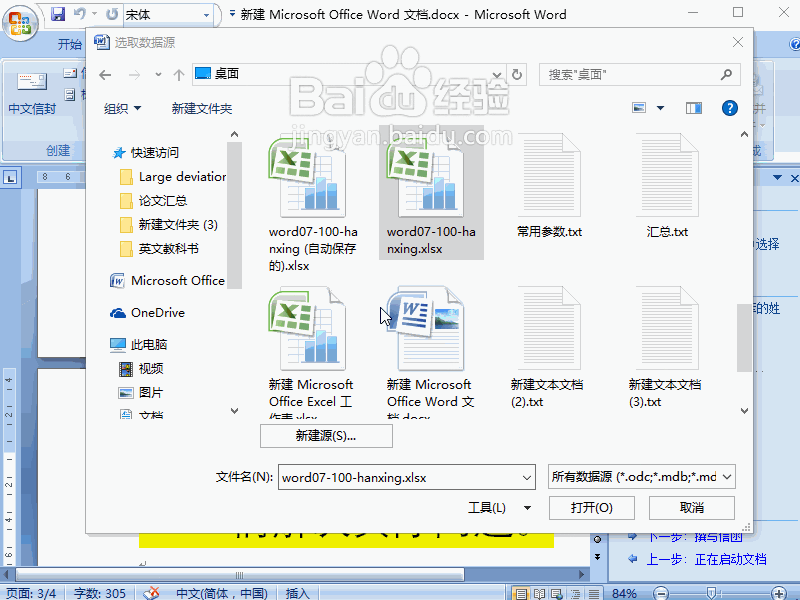Open 论文汇总 folder in sidebar
The width and height of the screenshot is (800, 600).
tap(154, 201)
